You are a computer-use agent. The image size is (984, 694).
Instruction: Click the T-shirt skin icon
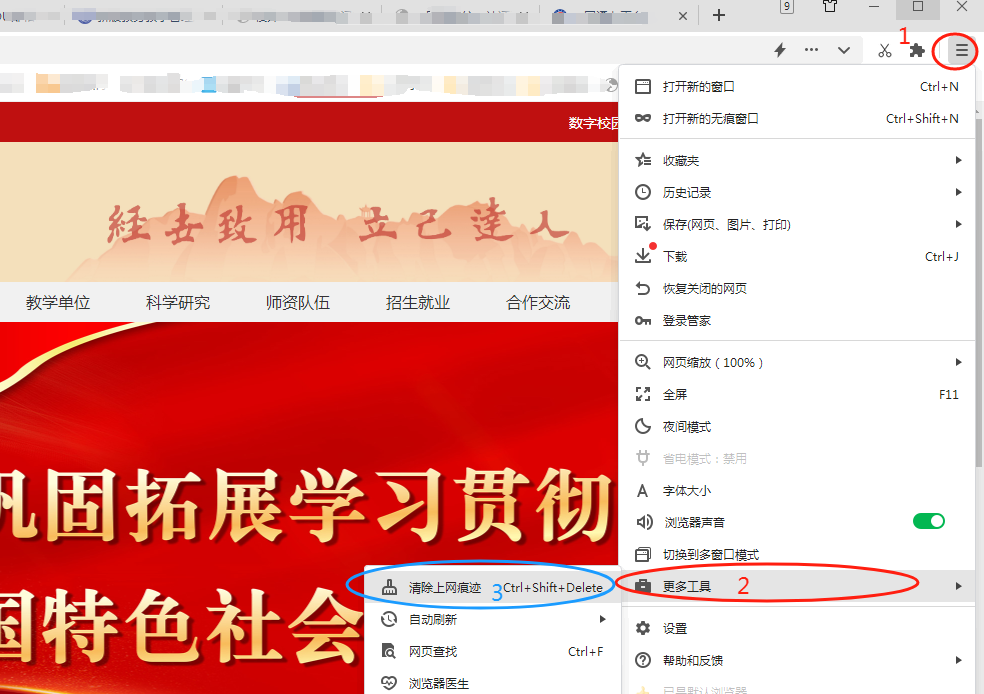(830, 7)
